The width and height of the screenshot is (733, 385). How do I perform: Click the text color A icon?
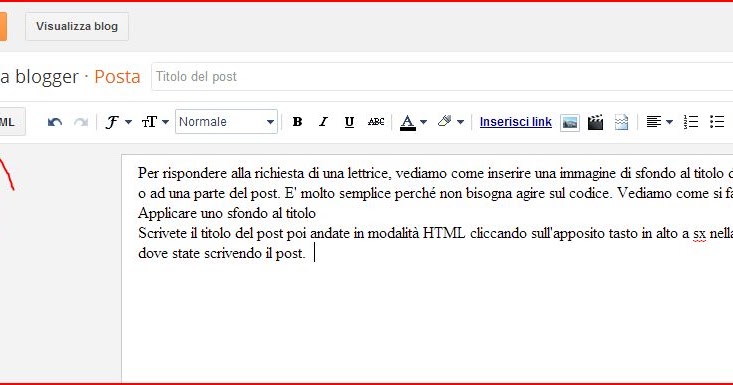(x=408, y=122)
